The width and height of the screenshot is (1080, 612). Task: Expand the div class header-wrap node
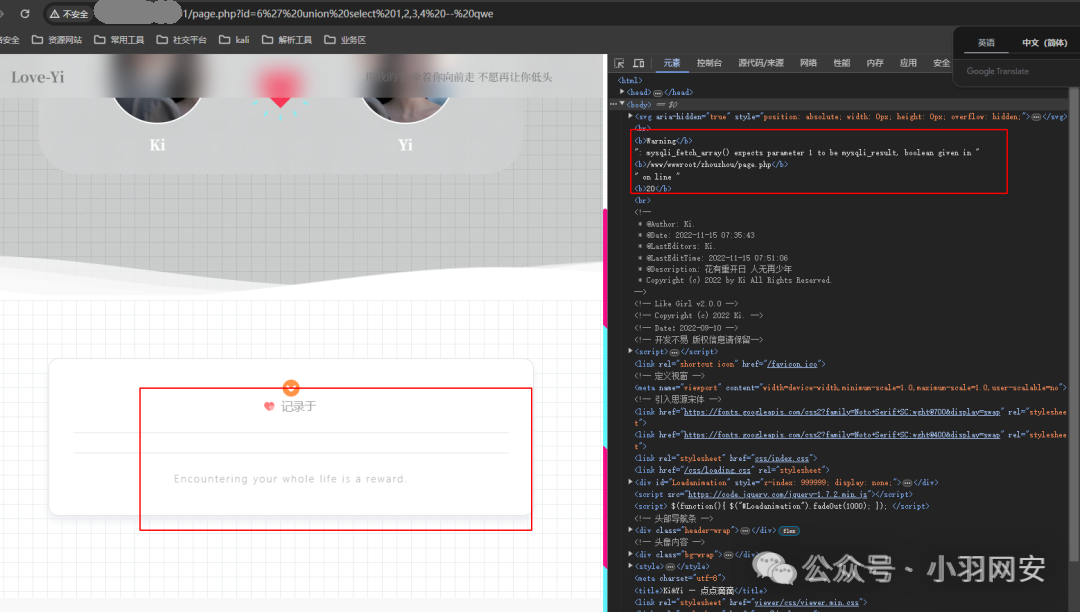[x=630, y=530]
